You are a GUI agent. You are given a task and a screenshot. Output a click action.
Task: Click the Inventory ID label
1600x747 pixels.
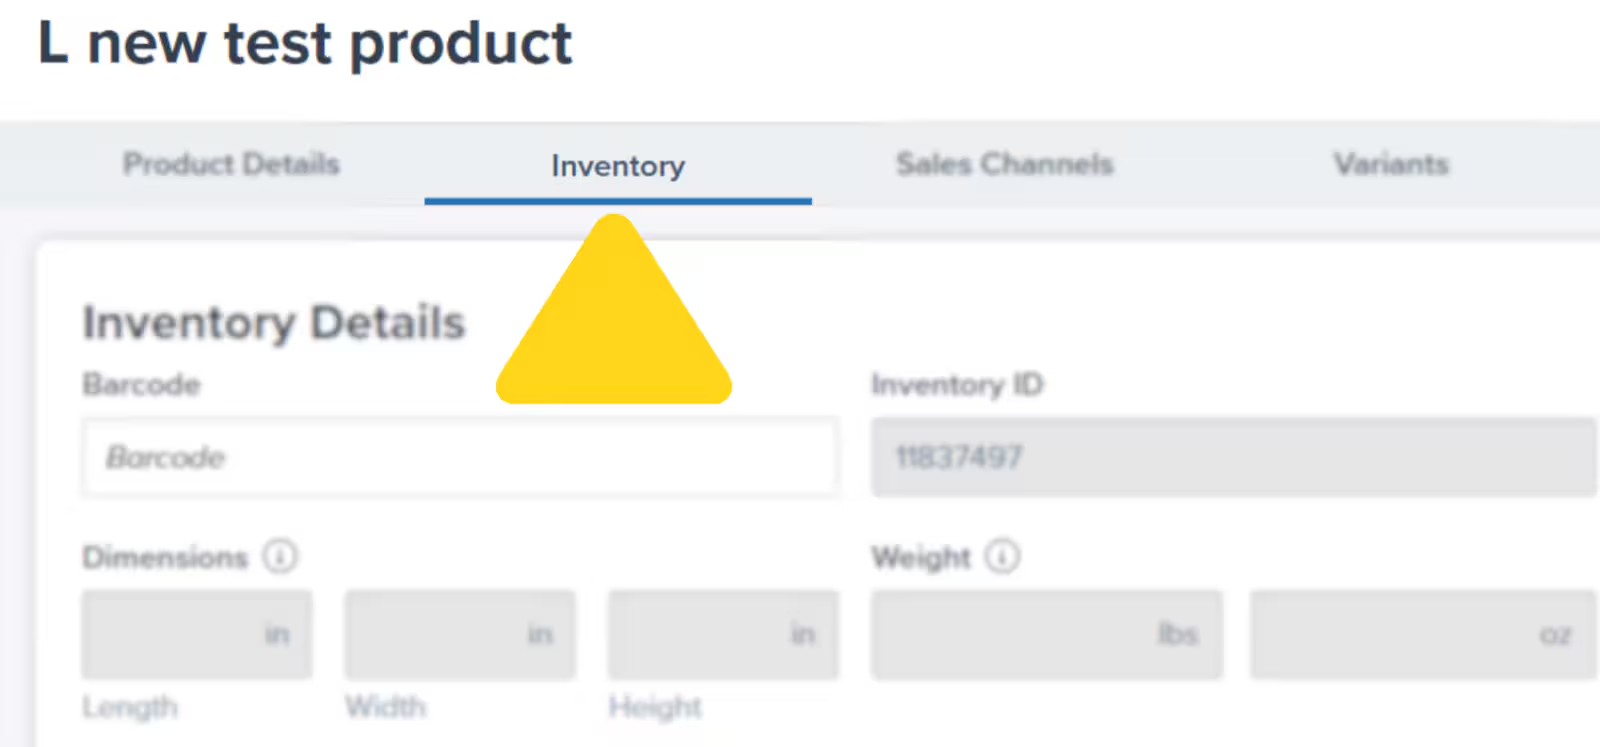tap(957, 385)
